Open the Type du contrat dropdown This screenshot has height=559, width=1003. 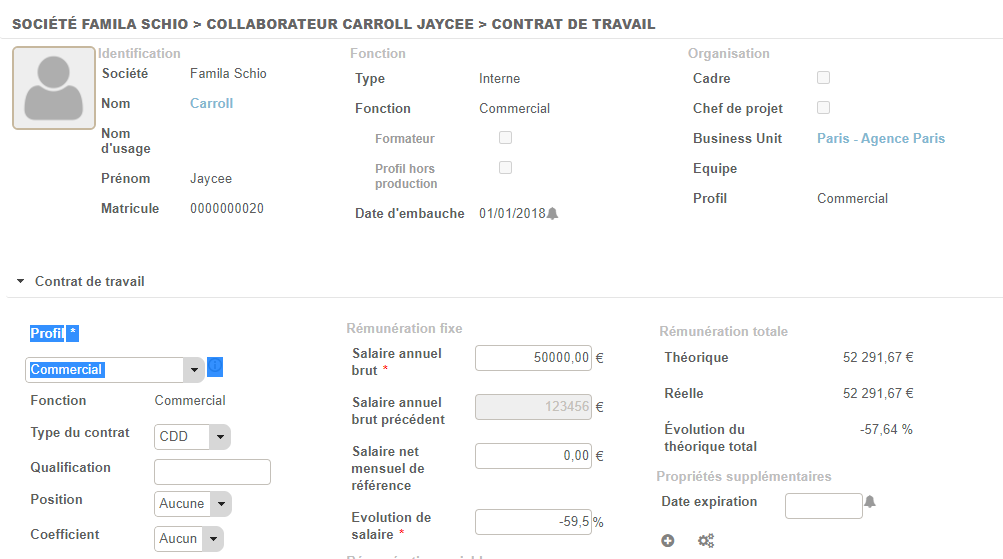194,437
